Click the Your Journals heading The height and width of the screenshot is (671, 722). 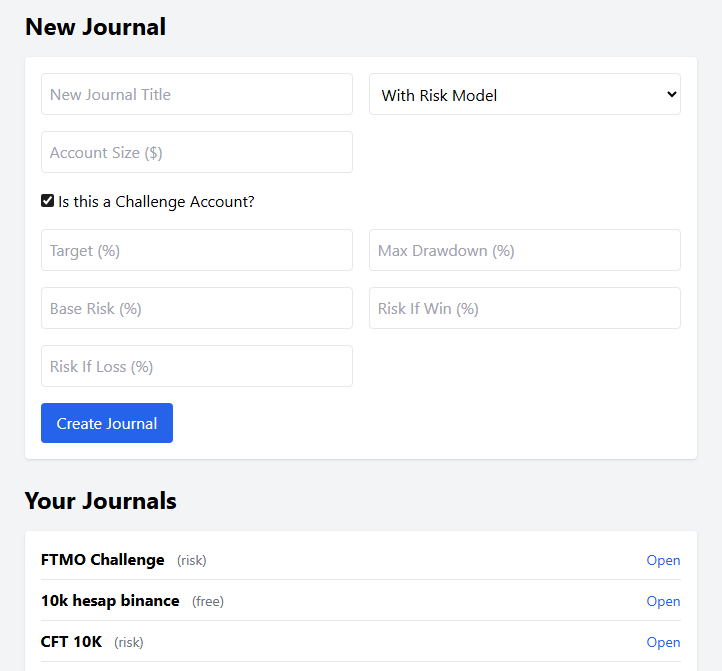click(x=101, y=501)
